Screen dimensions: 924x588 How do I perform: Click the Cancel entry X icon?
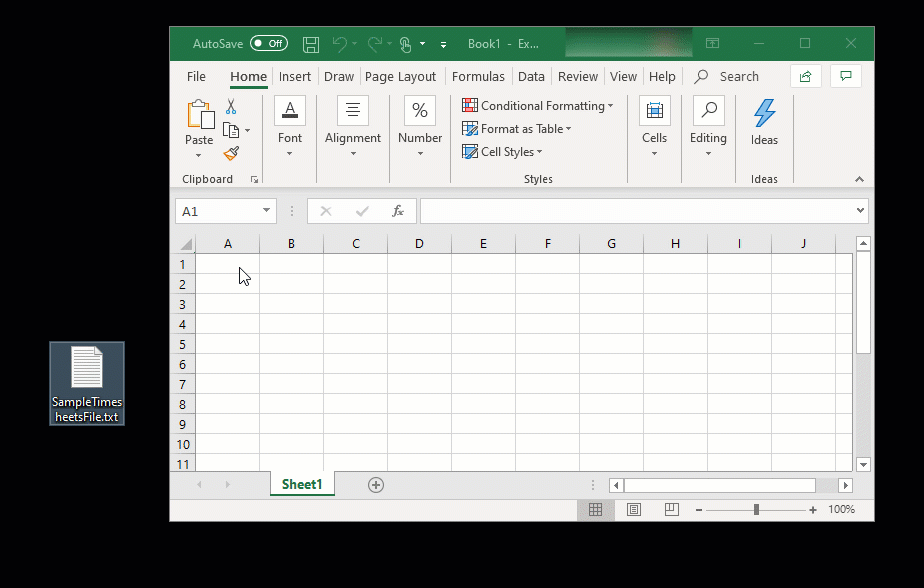(326, 211)
